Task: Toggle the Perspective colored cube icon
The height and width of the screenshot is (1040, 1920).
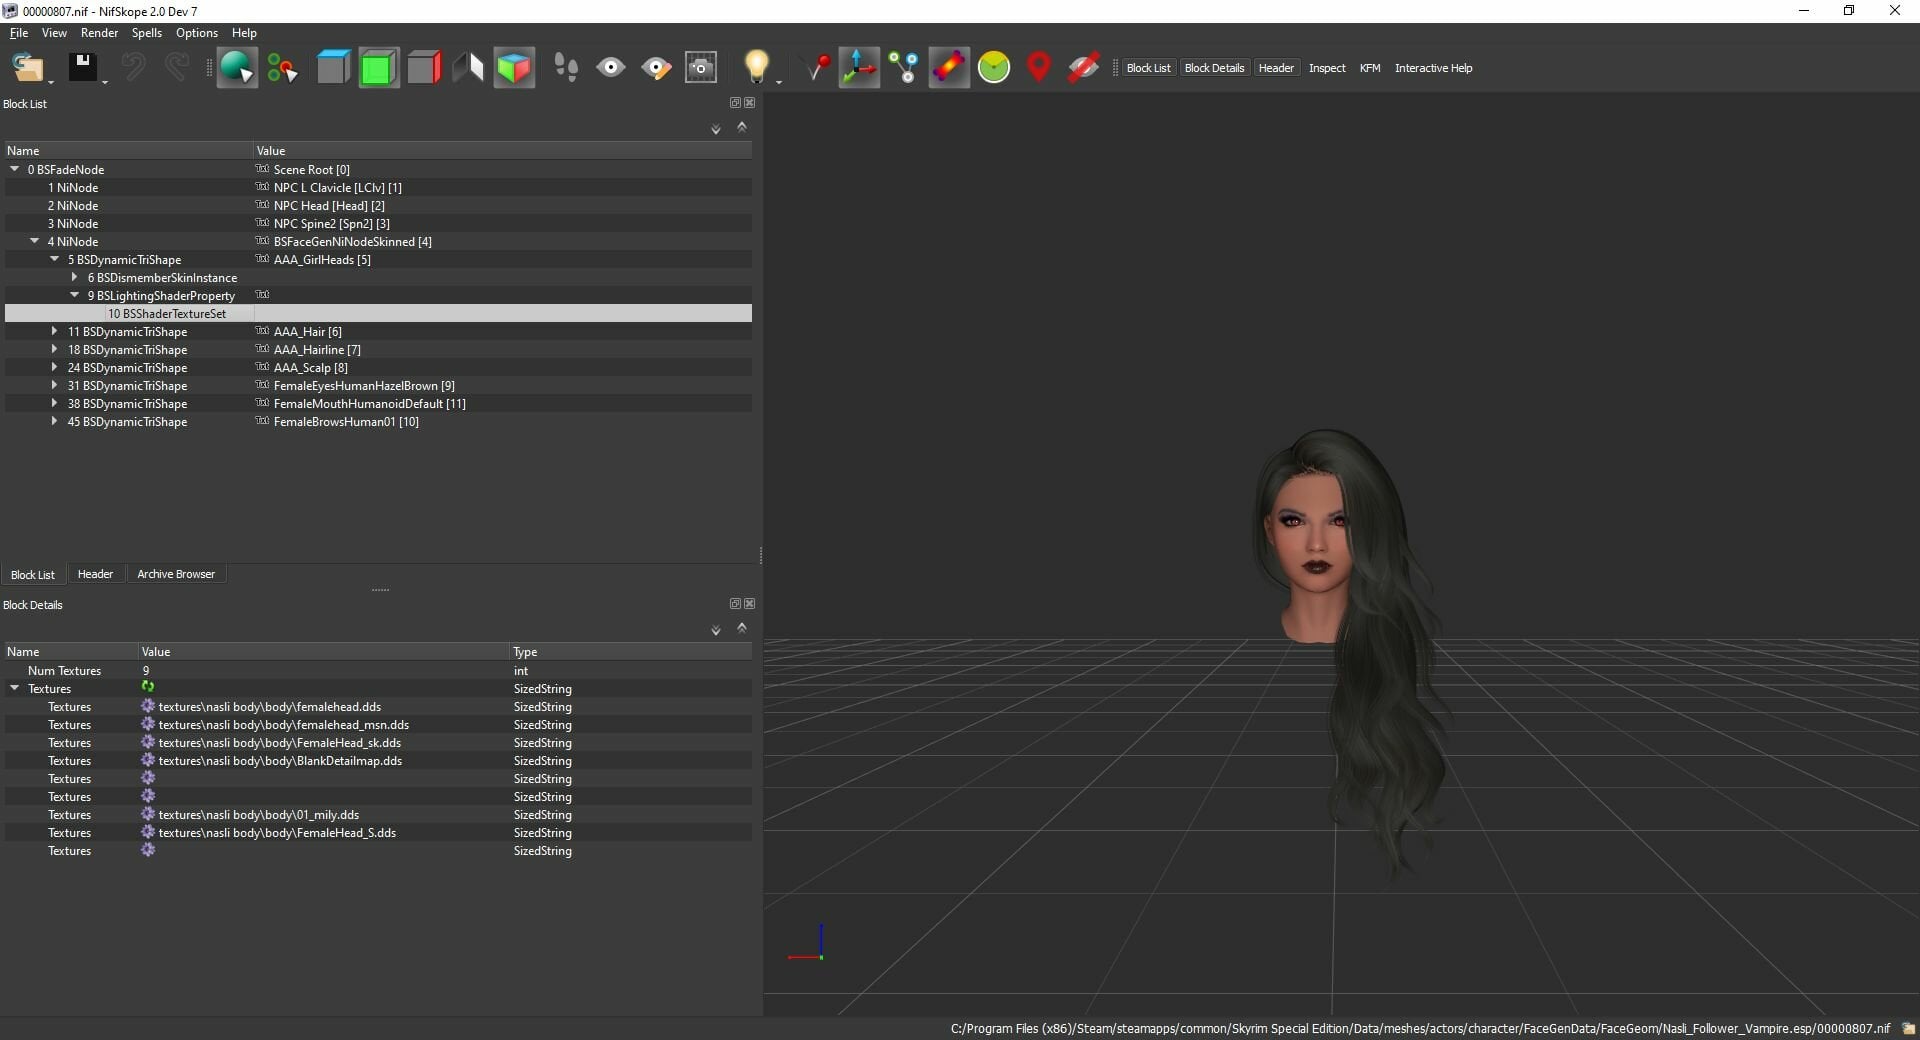Action: click(x=514, y=68)
